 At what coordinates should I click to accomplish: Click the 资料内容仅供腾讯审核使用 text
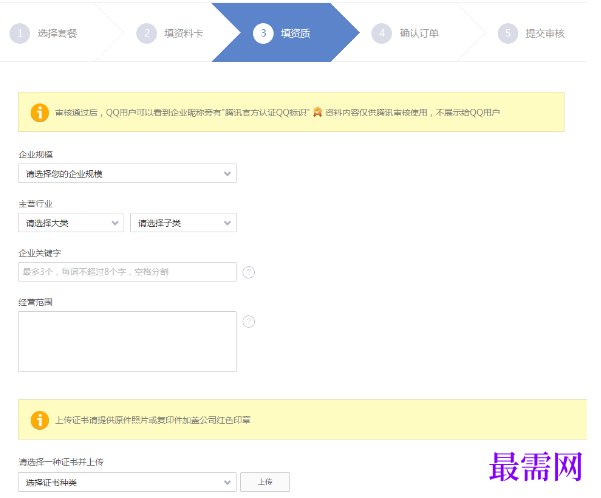click(412, 112)
